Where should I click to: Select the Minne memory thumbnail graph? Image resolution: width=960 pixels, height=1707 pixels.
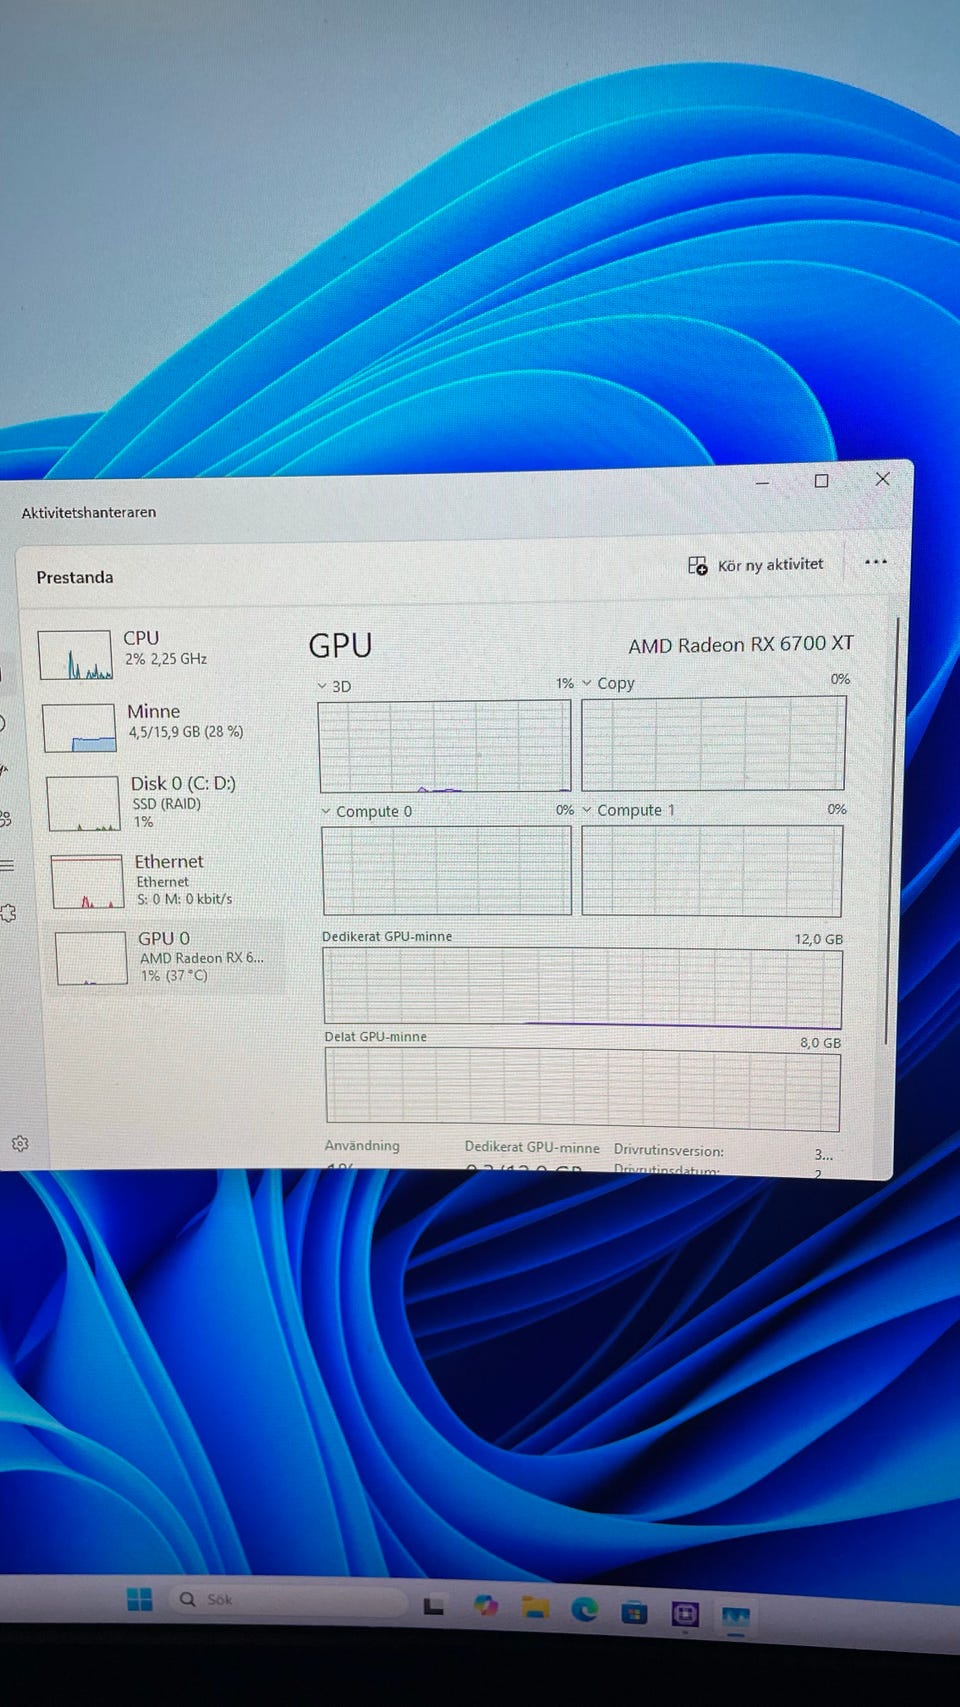pos(79,728)
